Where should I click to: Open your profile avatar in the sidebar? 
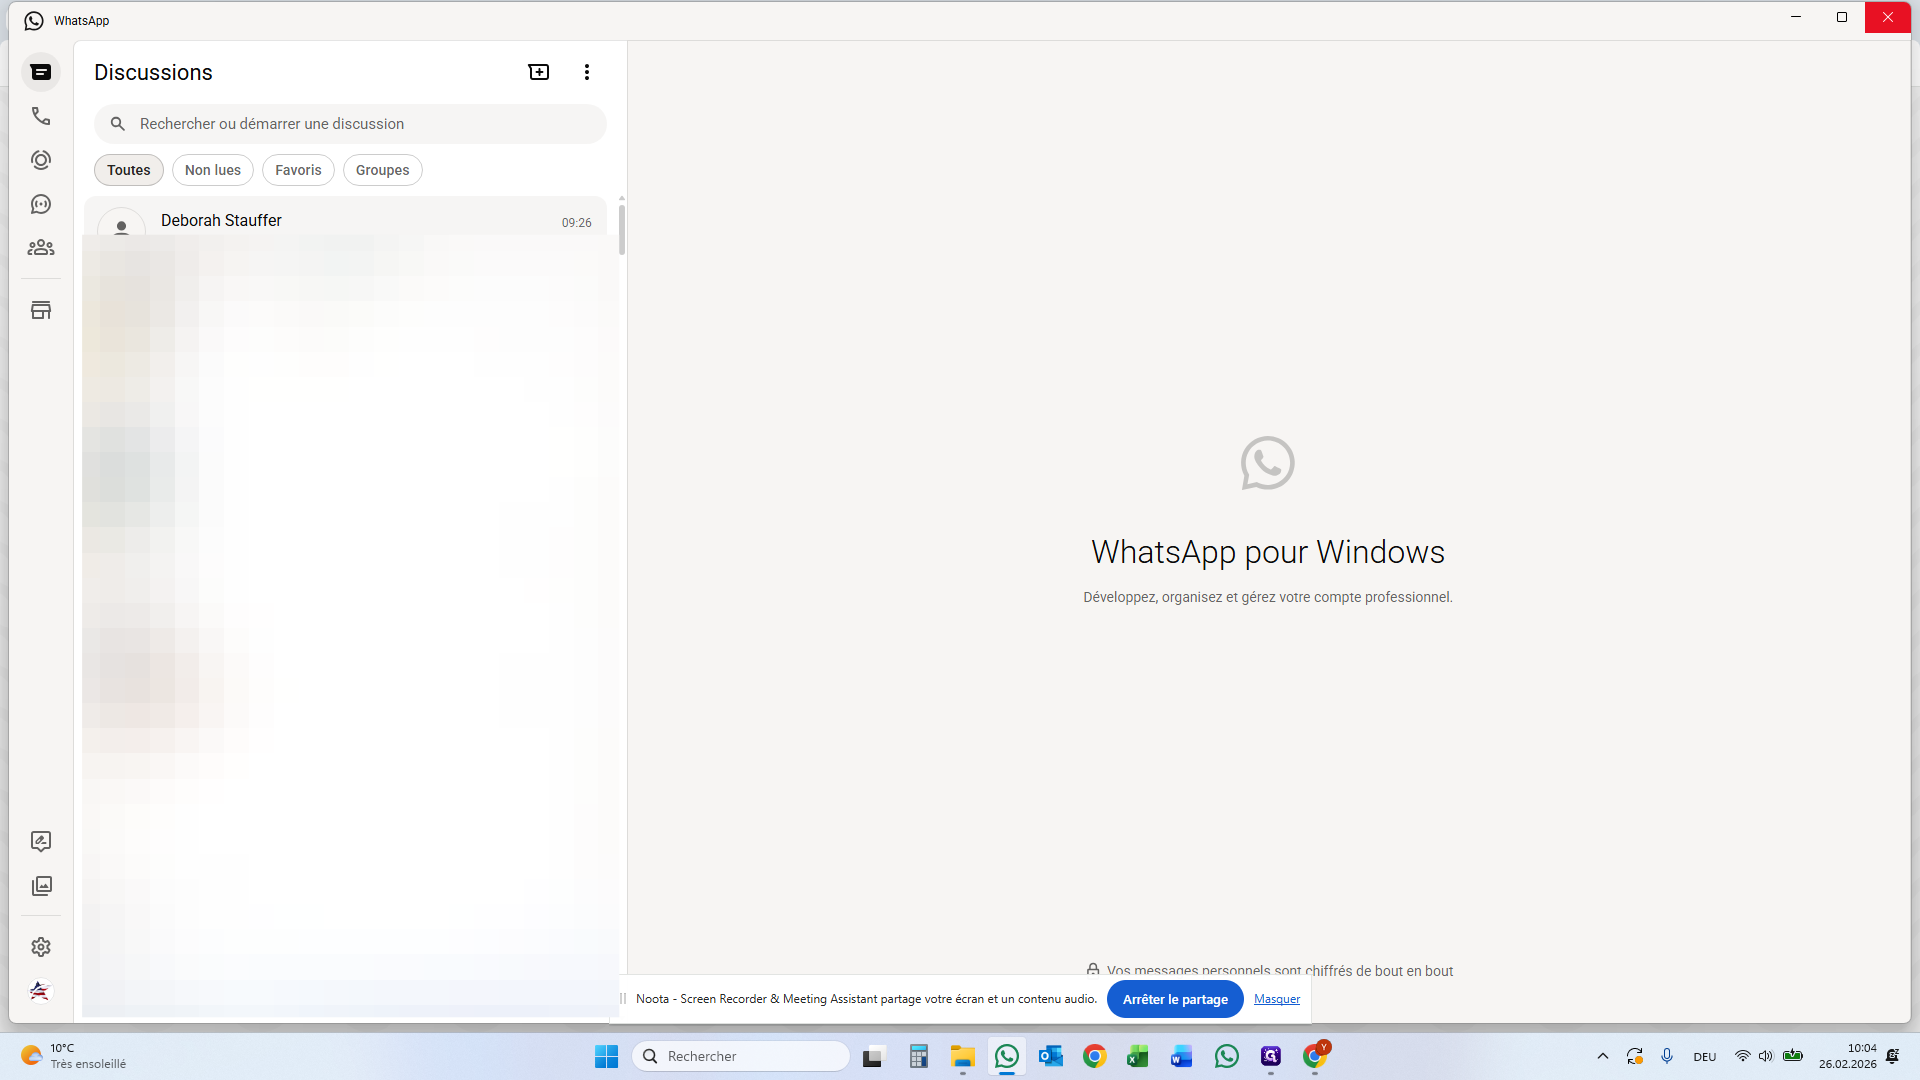tap(39, 991)
